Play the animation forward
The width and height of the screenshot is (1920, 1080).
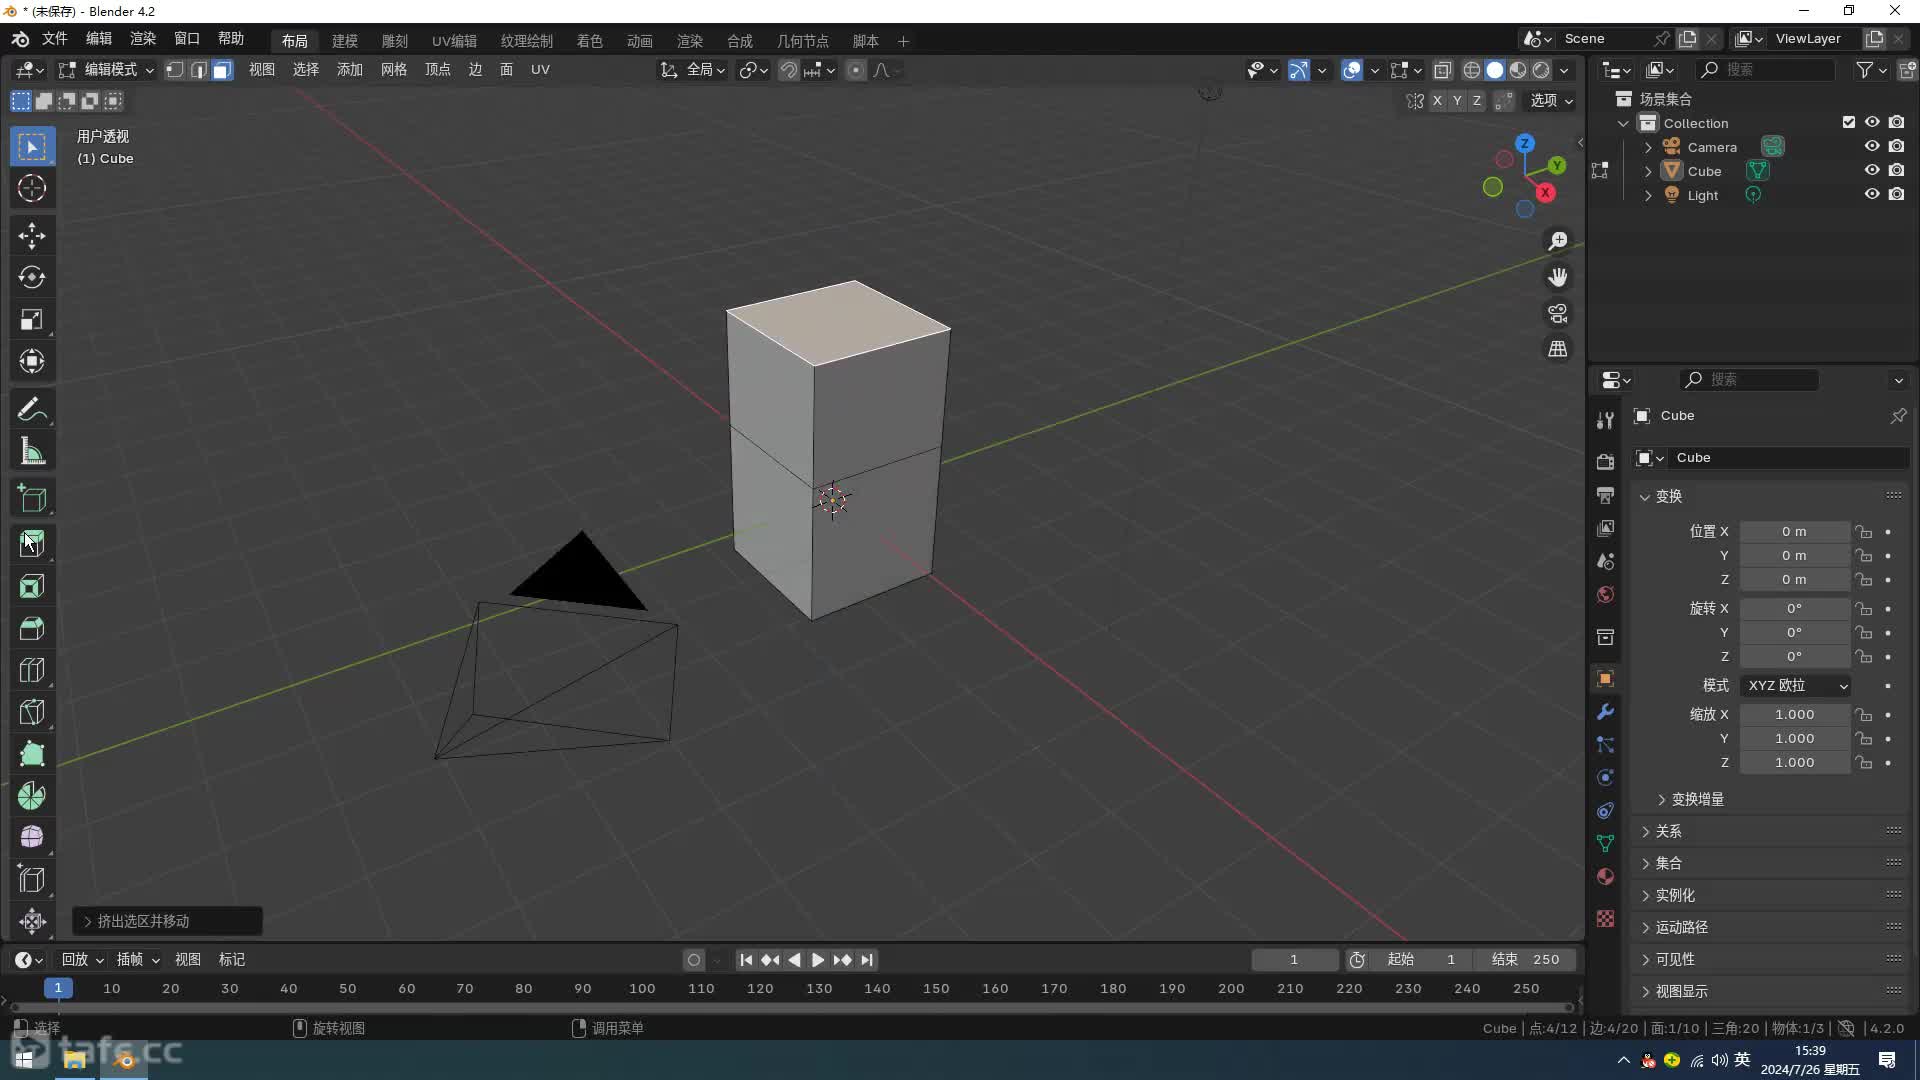point(818,960)
